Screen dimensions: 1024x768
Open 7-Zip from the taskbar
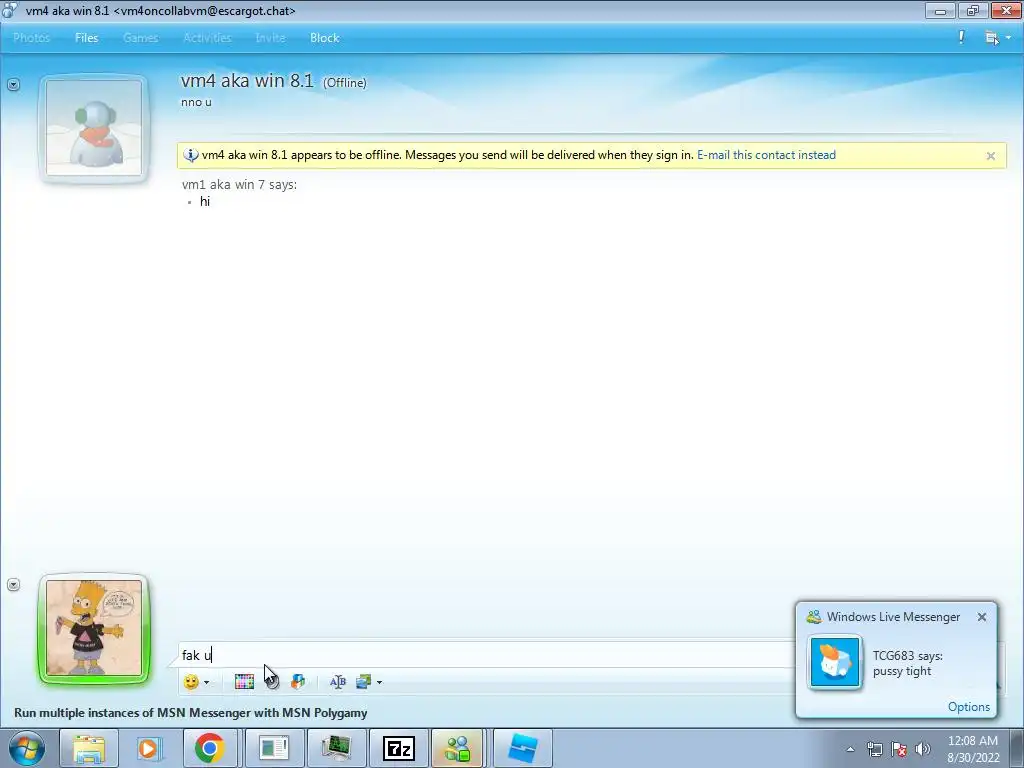399,748
